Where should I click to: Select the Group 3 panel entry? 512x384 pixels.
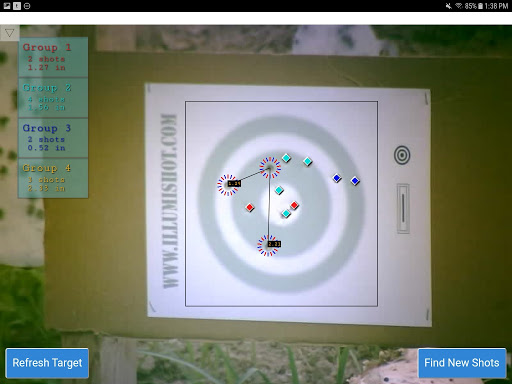point(53,138)
